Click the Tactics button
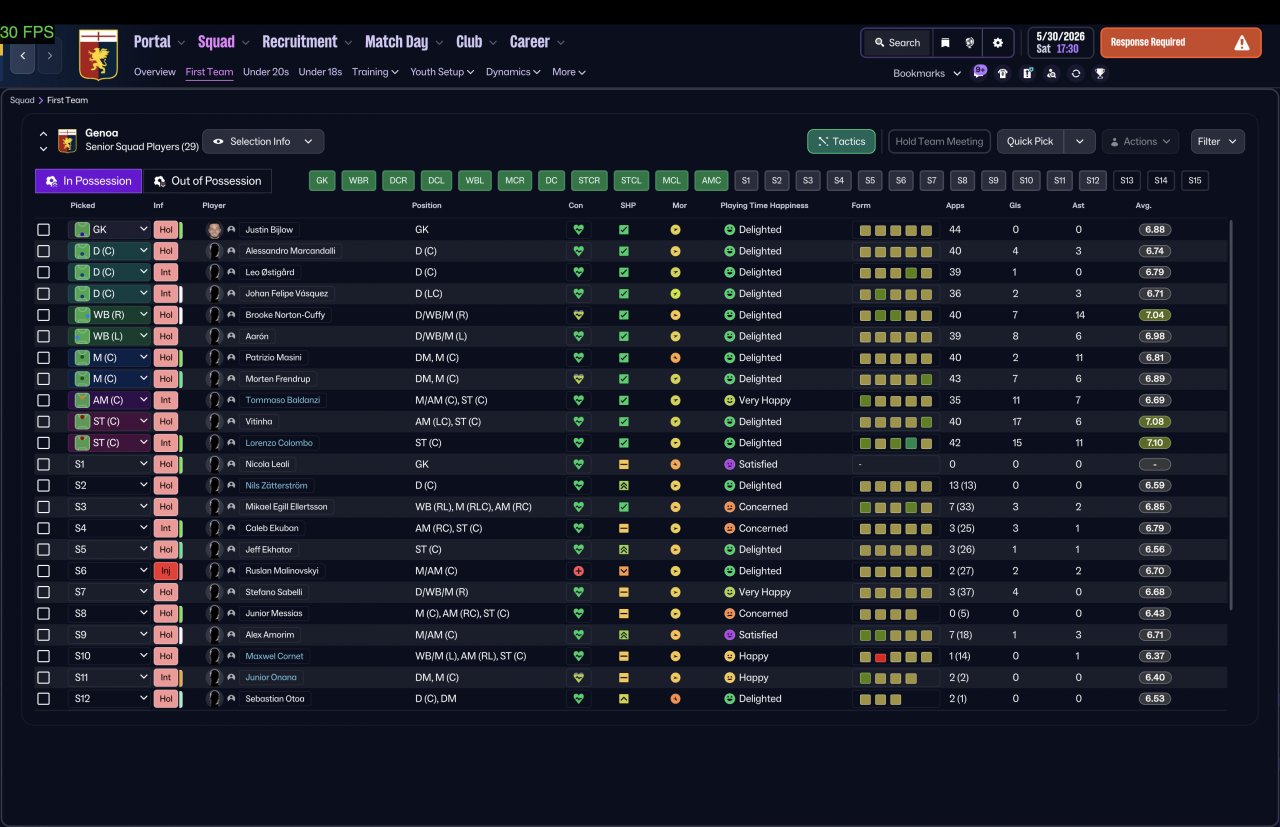Screen dimensions: 1280x827 coord(841,141)
